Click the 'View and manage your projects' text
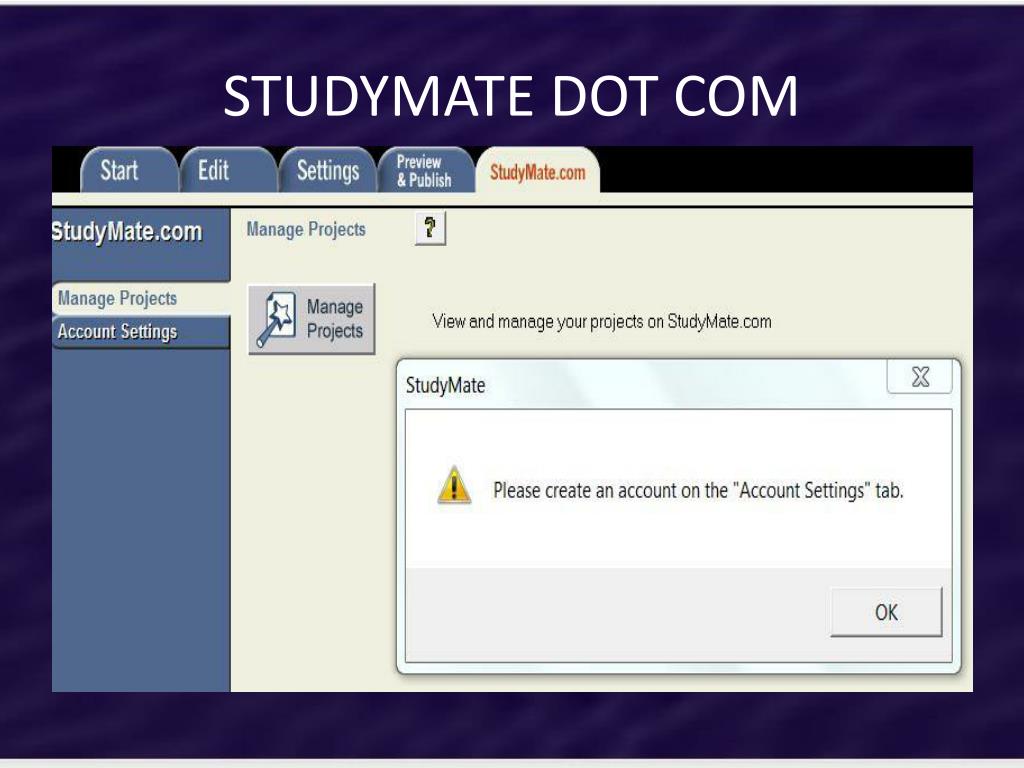 (601, 321)
